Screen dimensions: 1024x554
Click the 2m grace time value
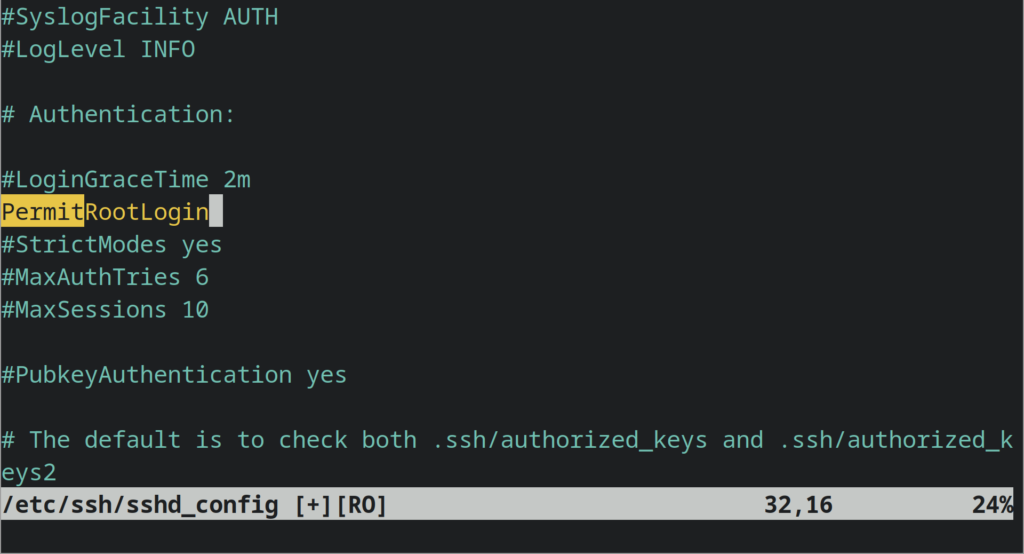click(x=236, y=180)
